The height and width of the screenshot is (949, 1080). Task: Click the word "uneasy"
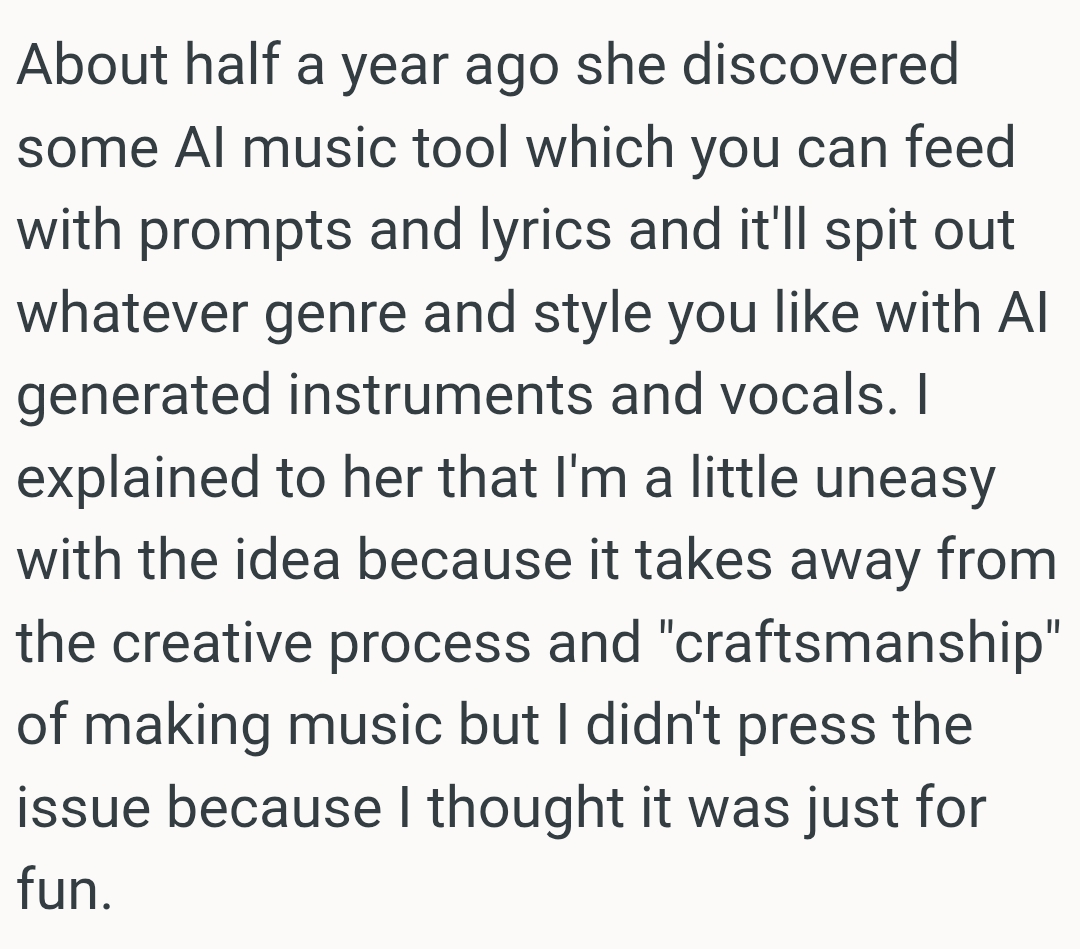(x=905, y=480)
